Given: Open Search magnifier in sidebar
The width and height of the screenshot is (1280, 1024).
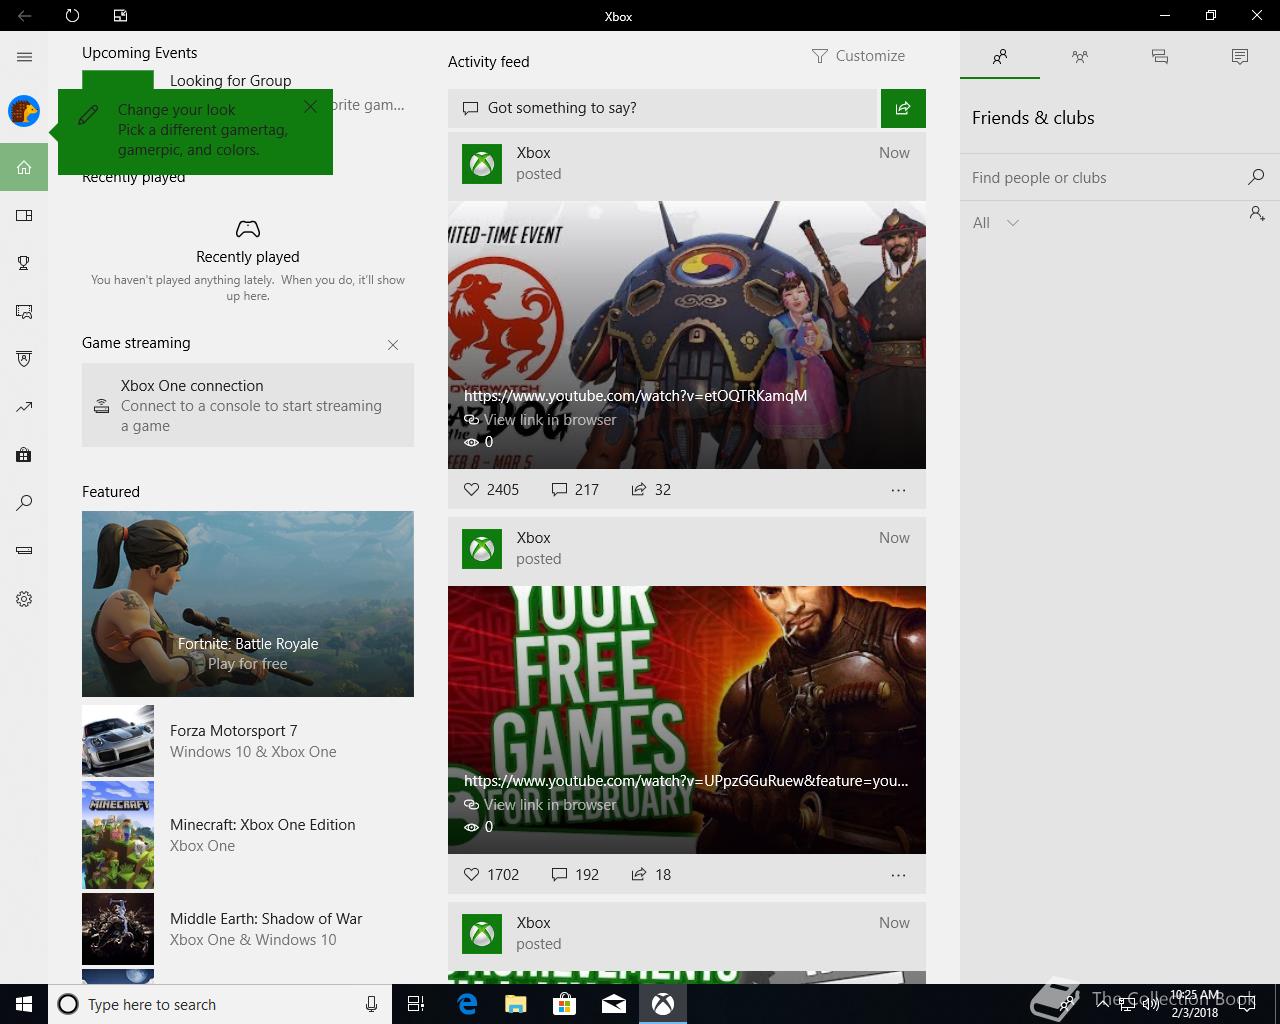Looking at the screenshot, I should pos(24,503).
